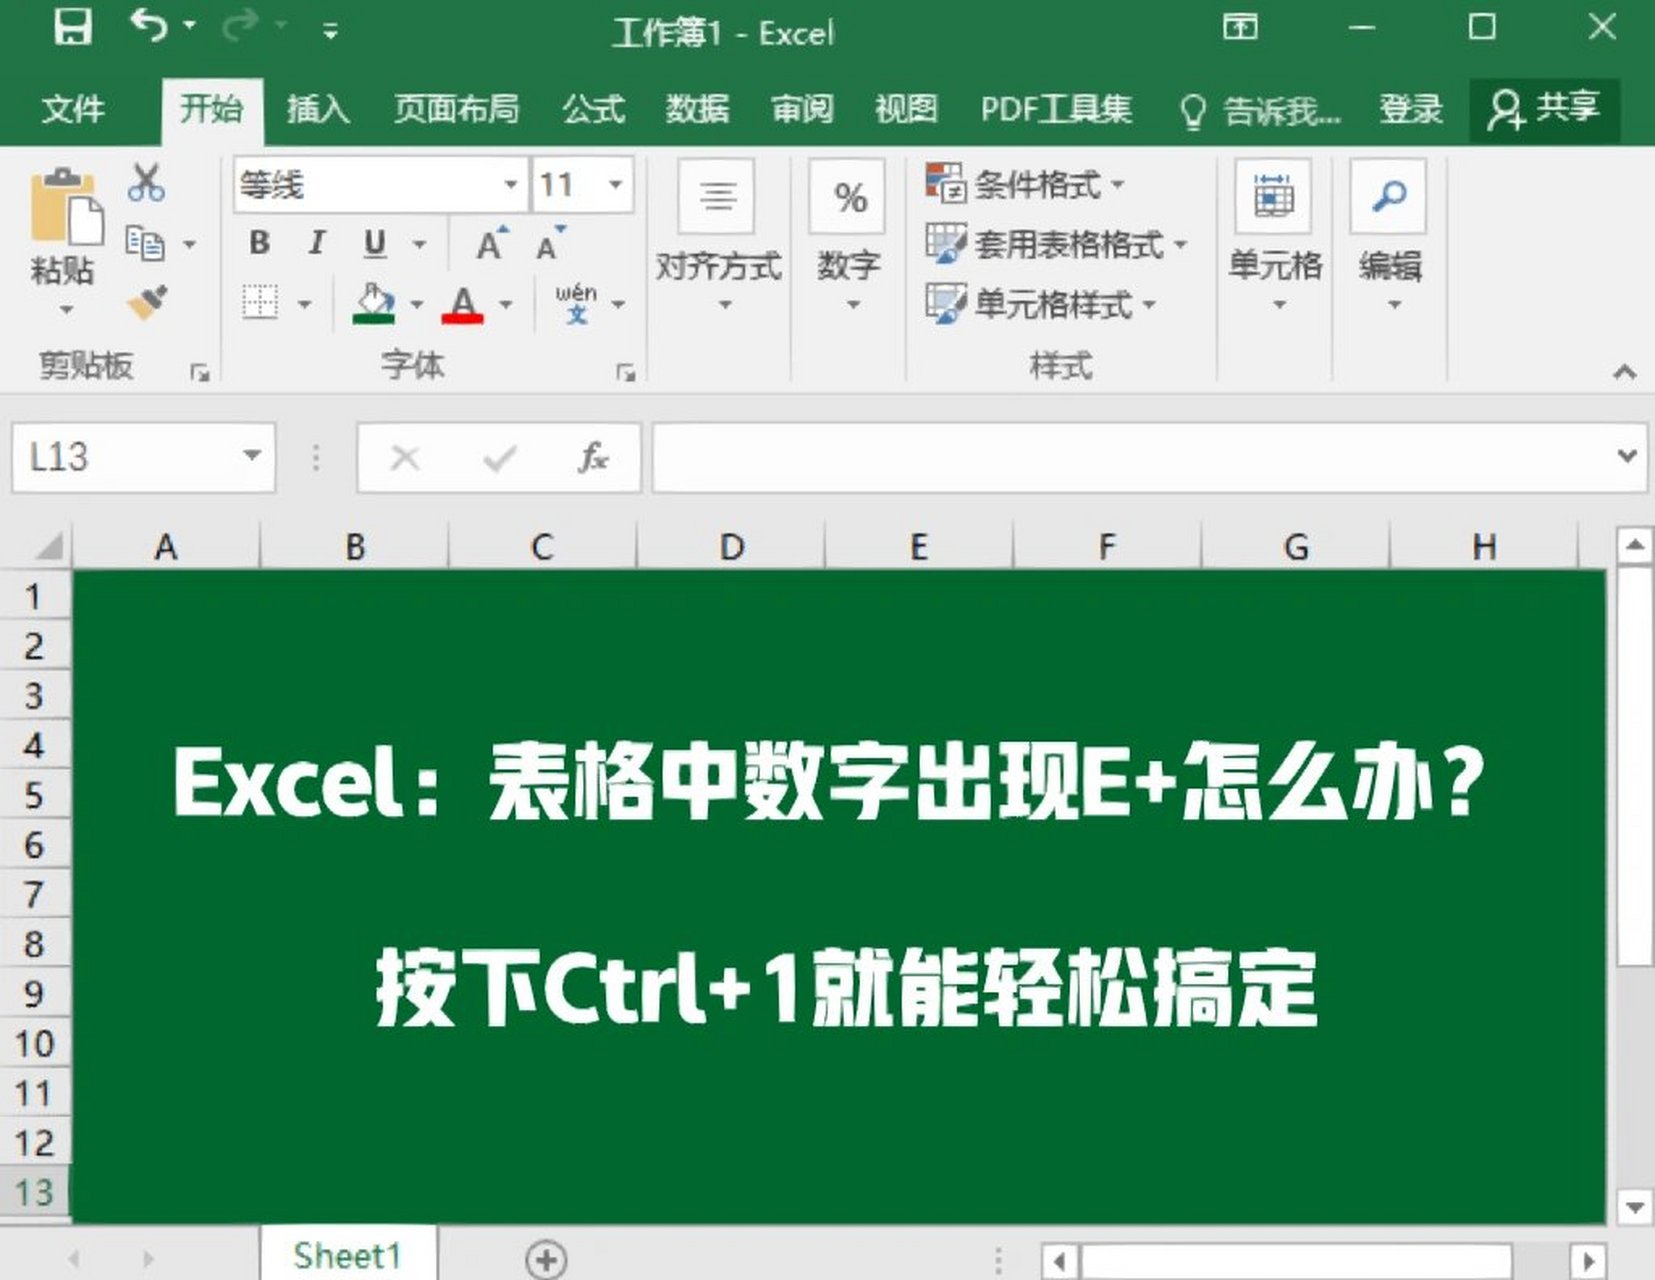Click the Select All corner triangle
The width and height of the screenshot is (1655, 1280).
pyautogui.click(x=49, y=546)
